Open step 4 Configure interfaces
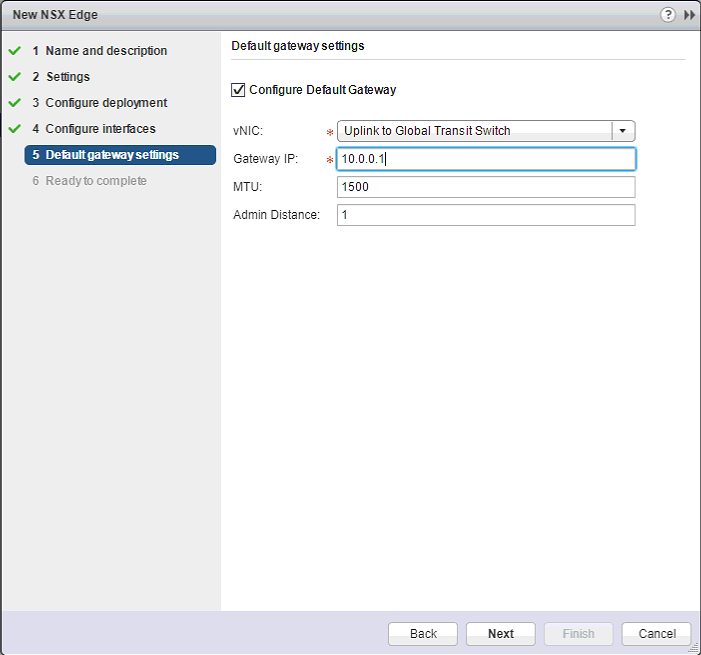Screen dimensions: 701x655 pos(100,129)
